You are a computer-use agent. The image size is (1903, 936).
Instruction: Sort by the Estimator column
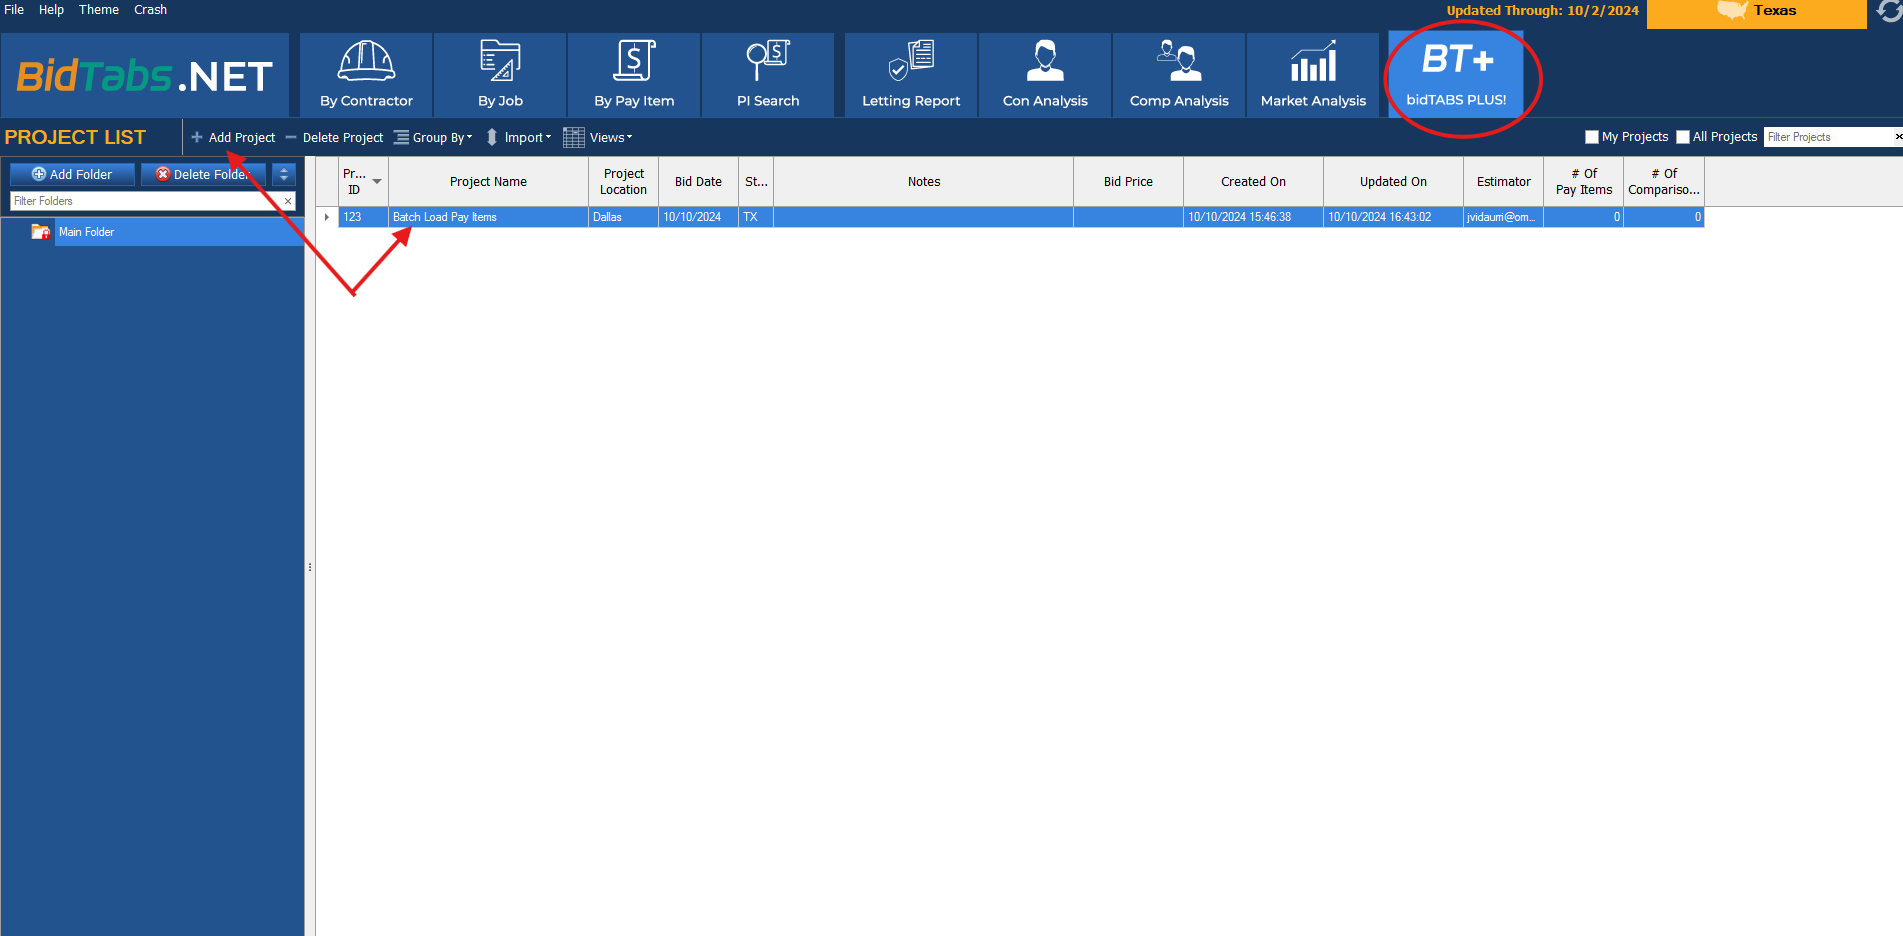tap(1503, 182)
